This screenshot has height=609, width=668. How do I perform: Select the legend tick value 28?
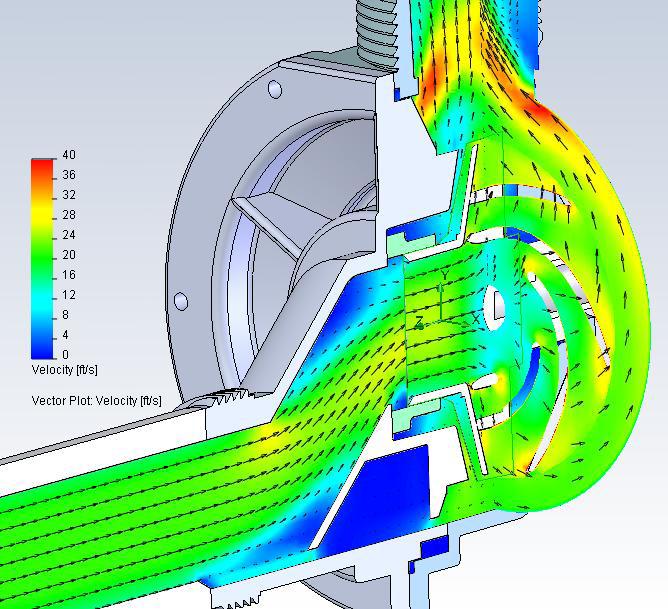69,215
